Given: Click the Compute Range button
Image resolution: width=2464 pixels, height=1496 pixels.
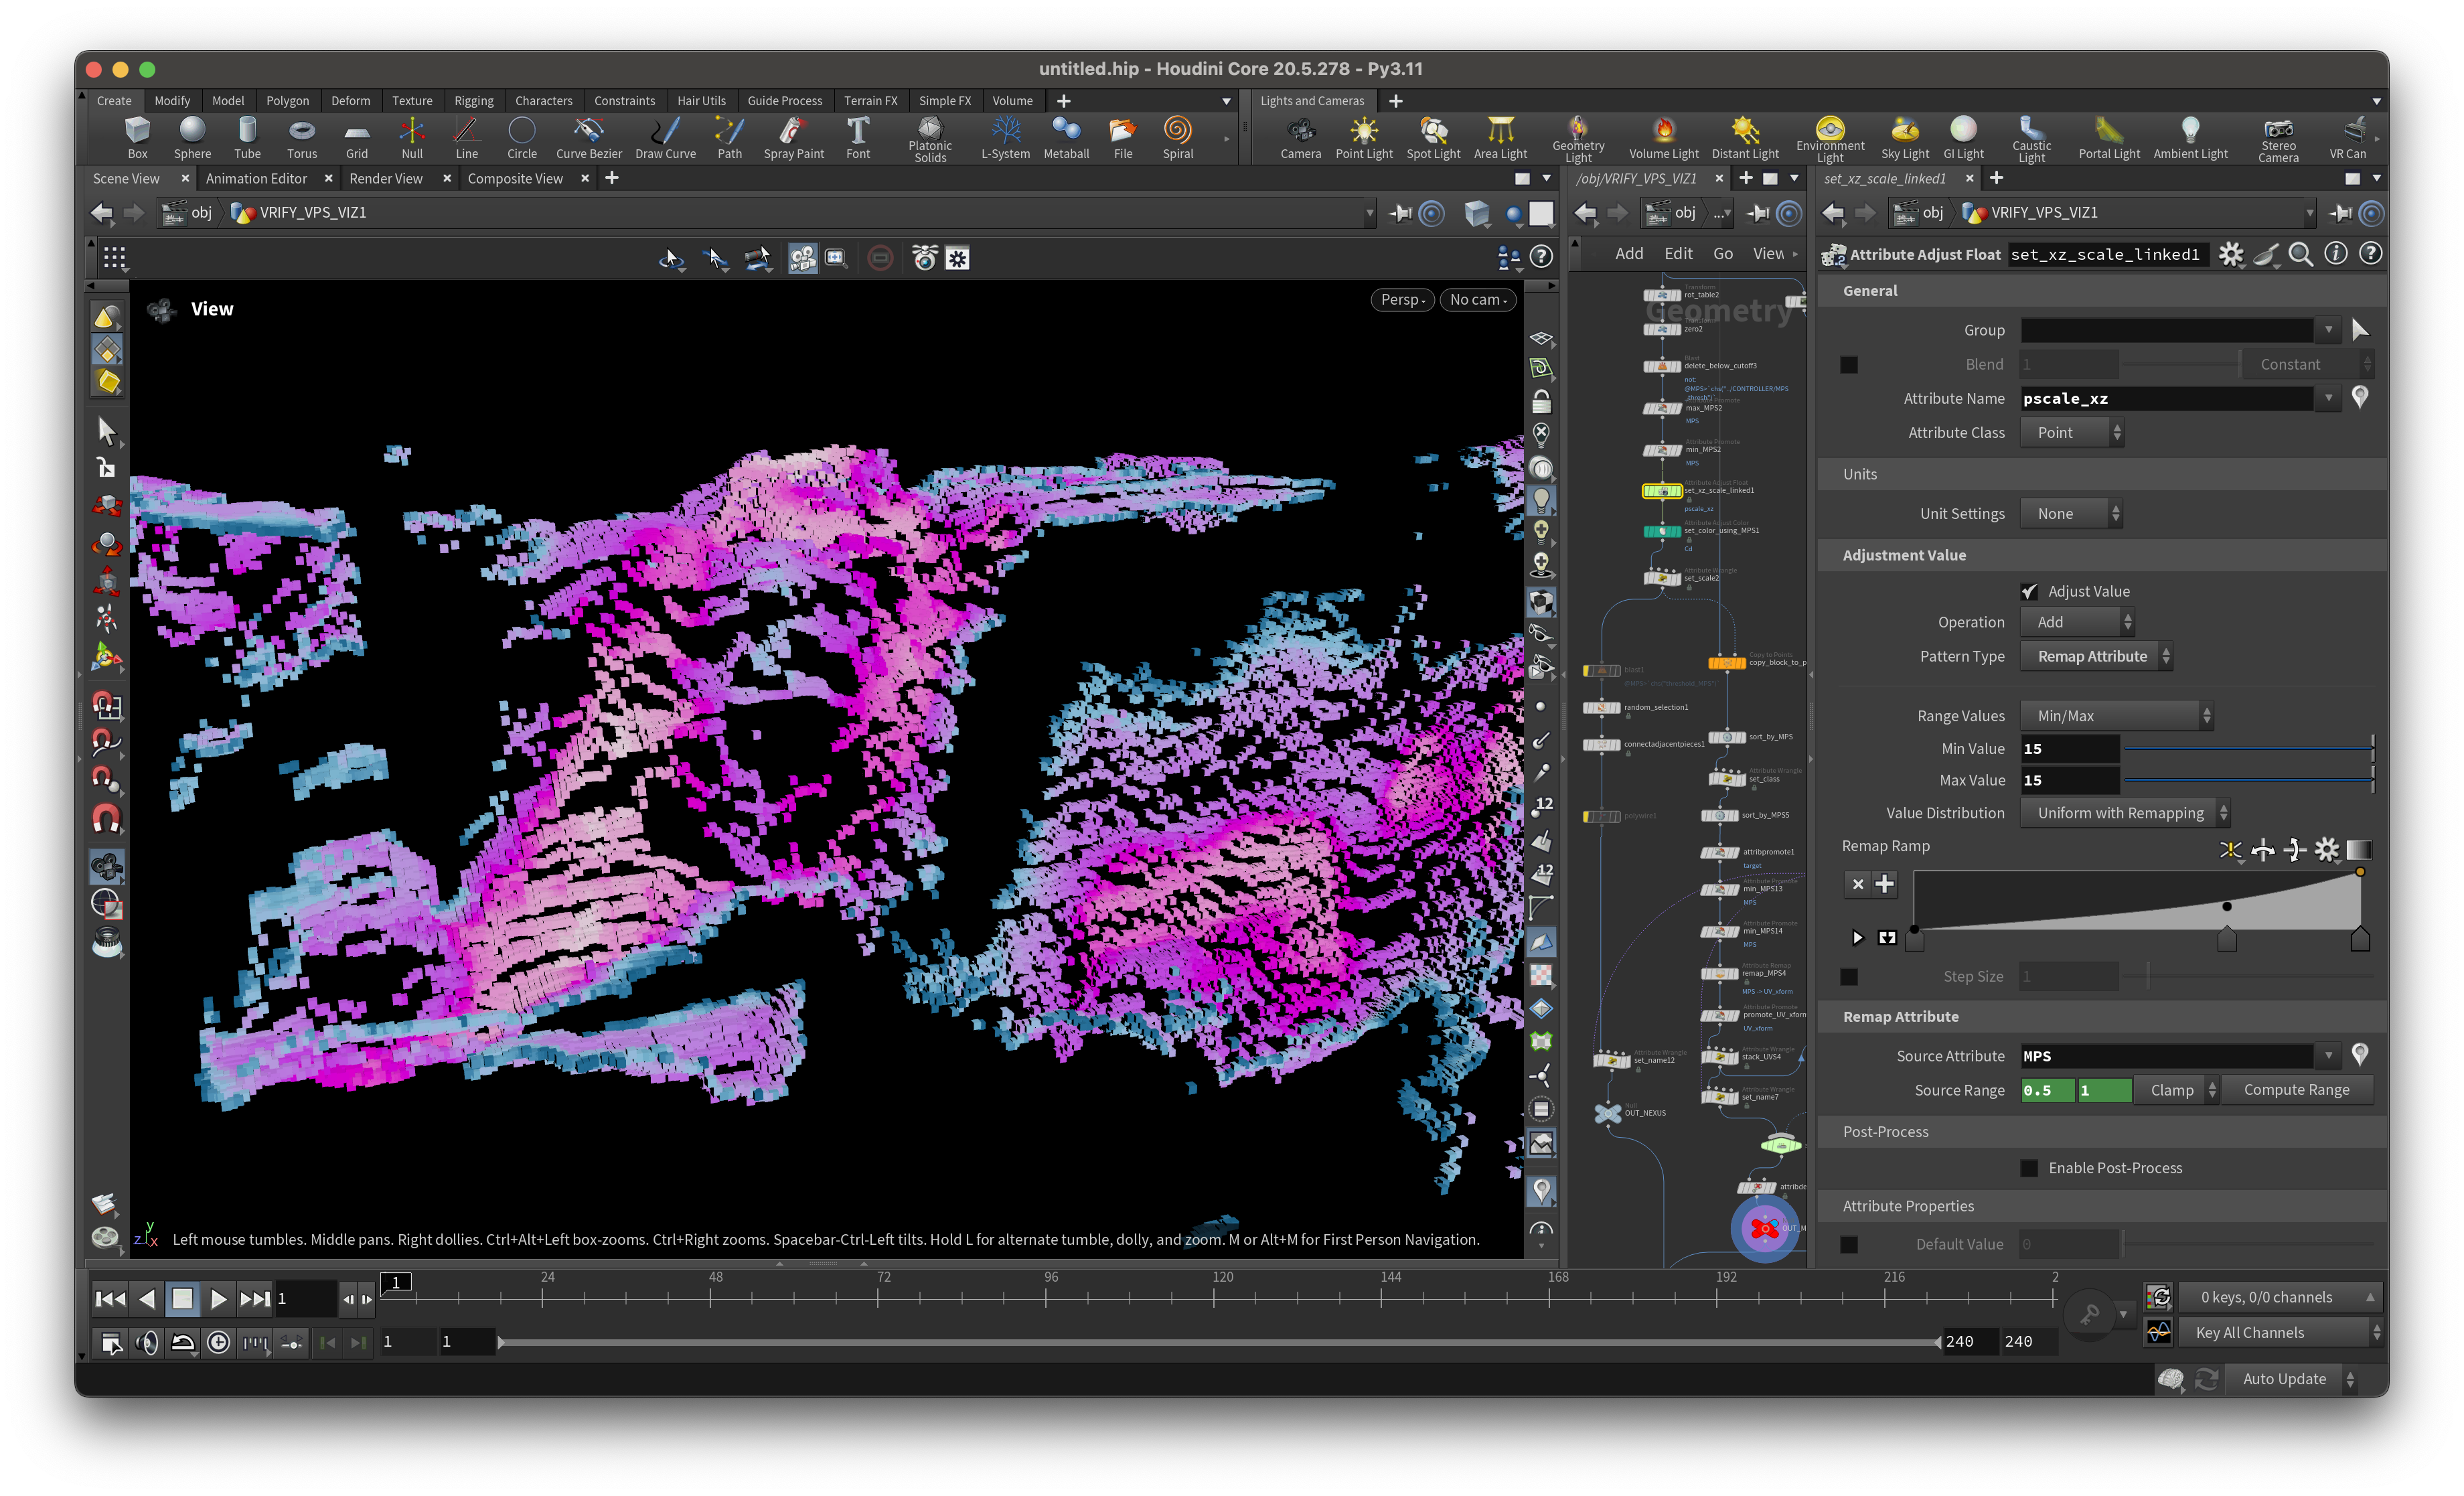Looking at the screenshot, I should (x=2296, y=1089).
